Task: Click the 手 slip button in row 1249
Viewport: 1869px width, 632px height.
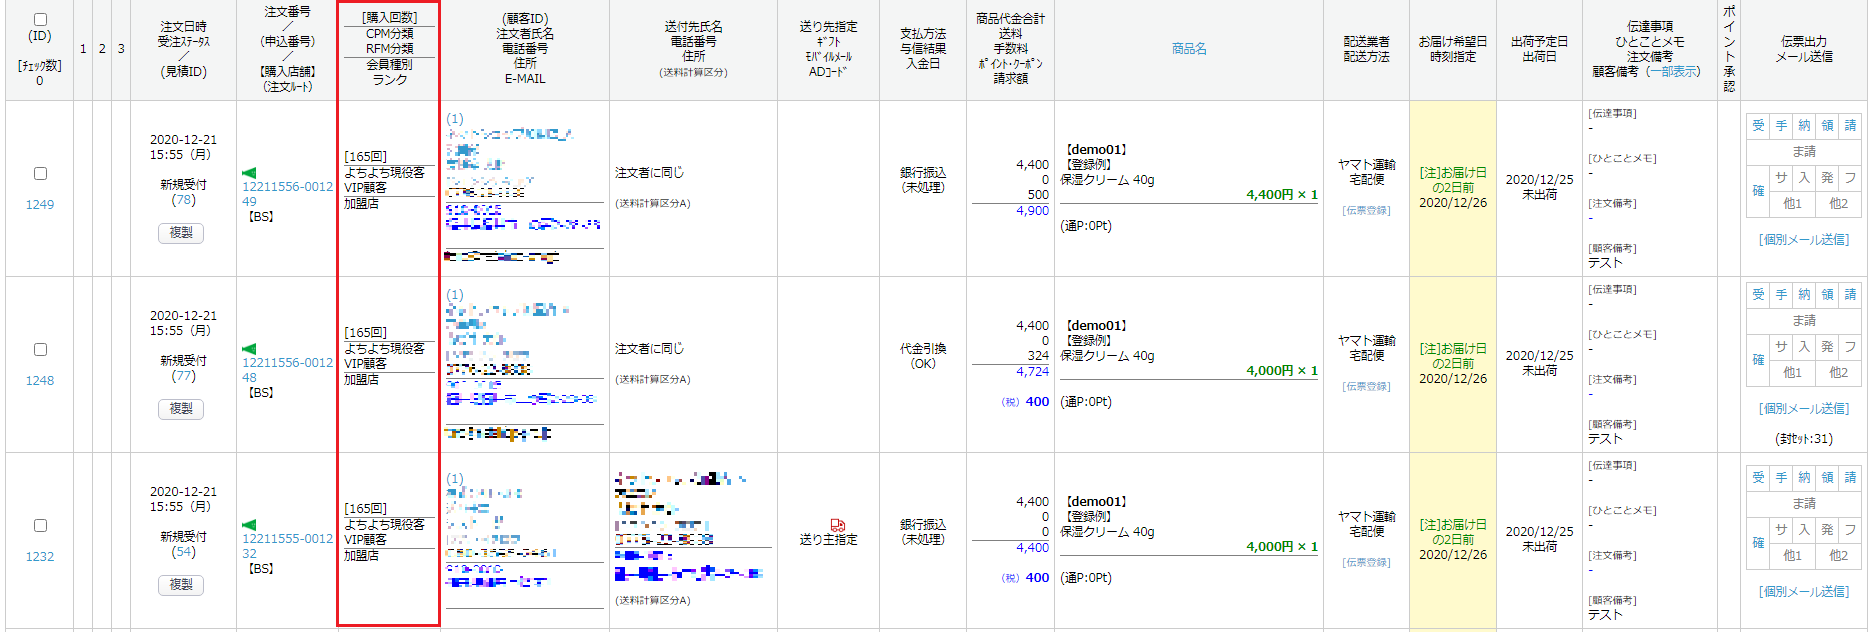Action: [1781, 125]
